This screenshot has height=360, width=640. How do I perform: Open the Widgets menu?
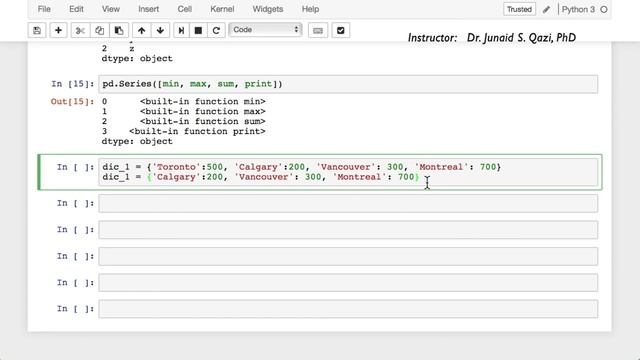point(268,9)
